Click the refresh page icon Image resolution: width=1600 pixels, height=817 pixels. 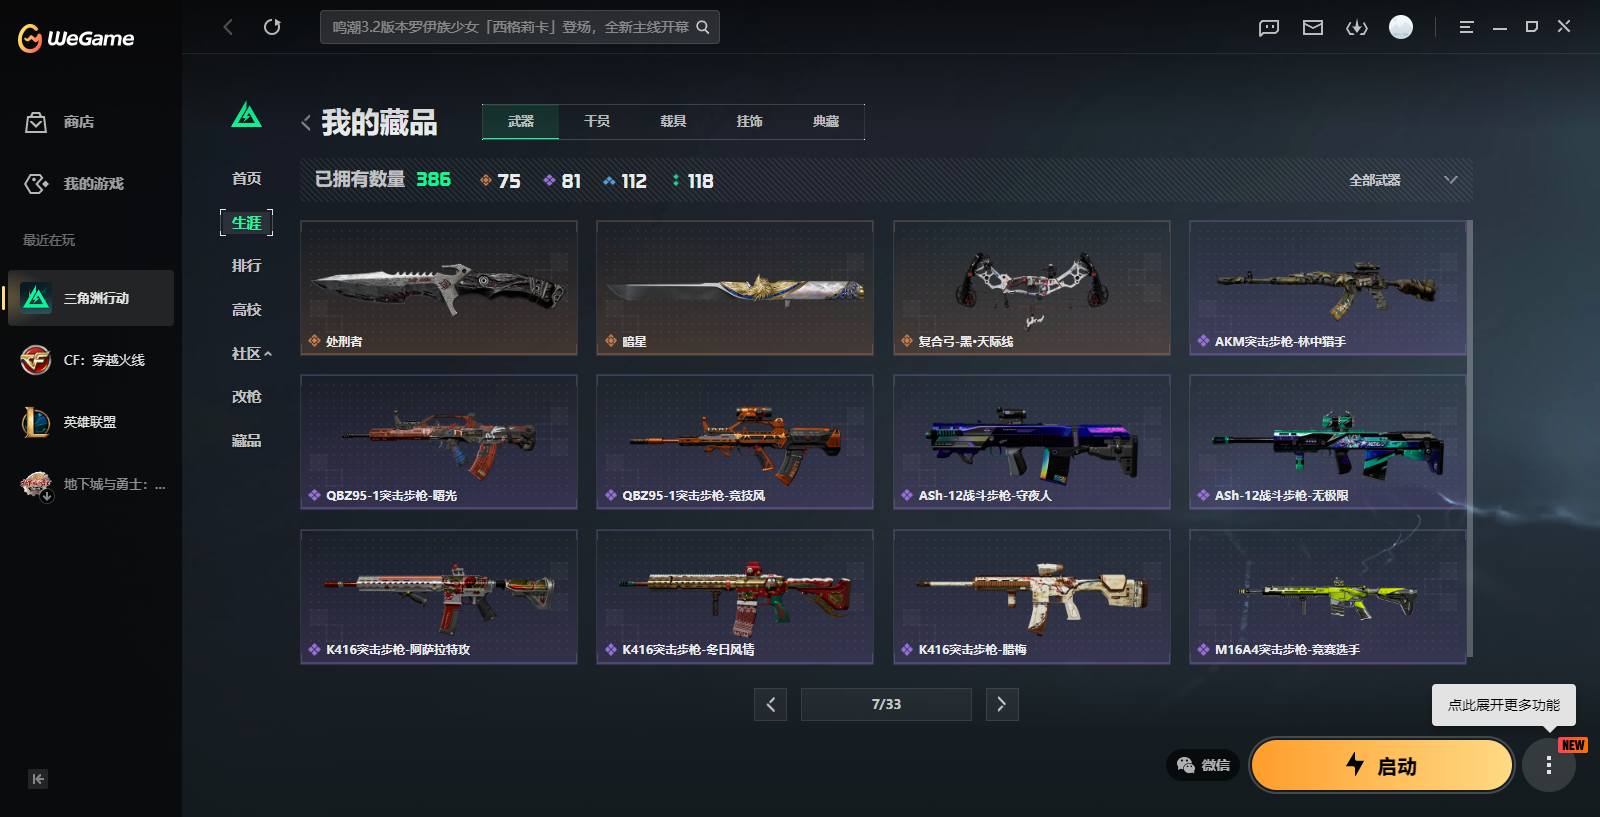point(272,27)
